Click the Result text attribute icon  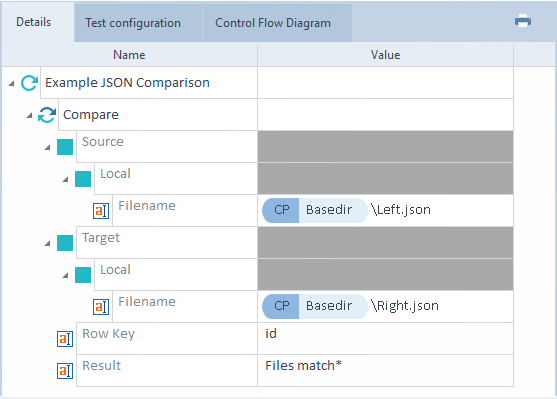point(65,371)
